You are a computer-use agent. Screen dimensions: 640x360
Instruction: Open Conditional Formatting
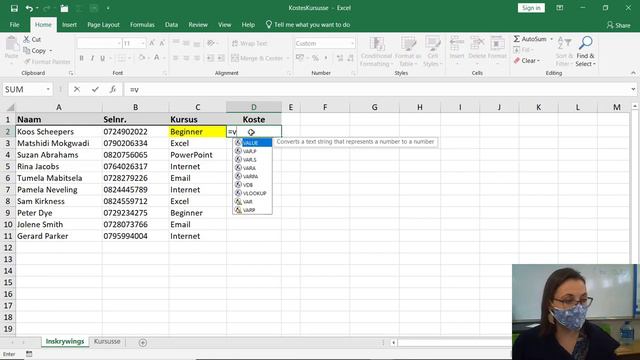376,51
